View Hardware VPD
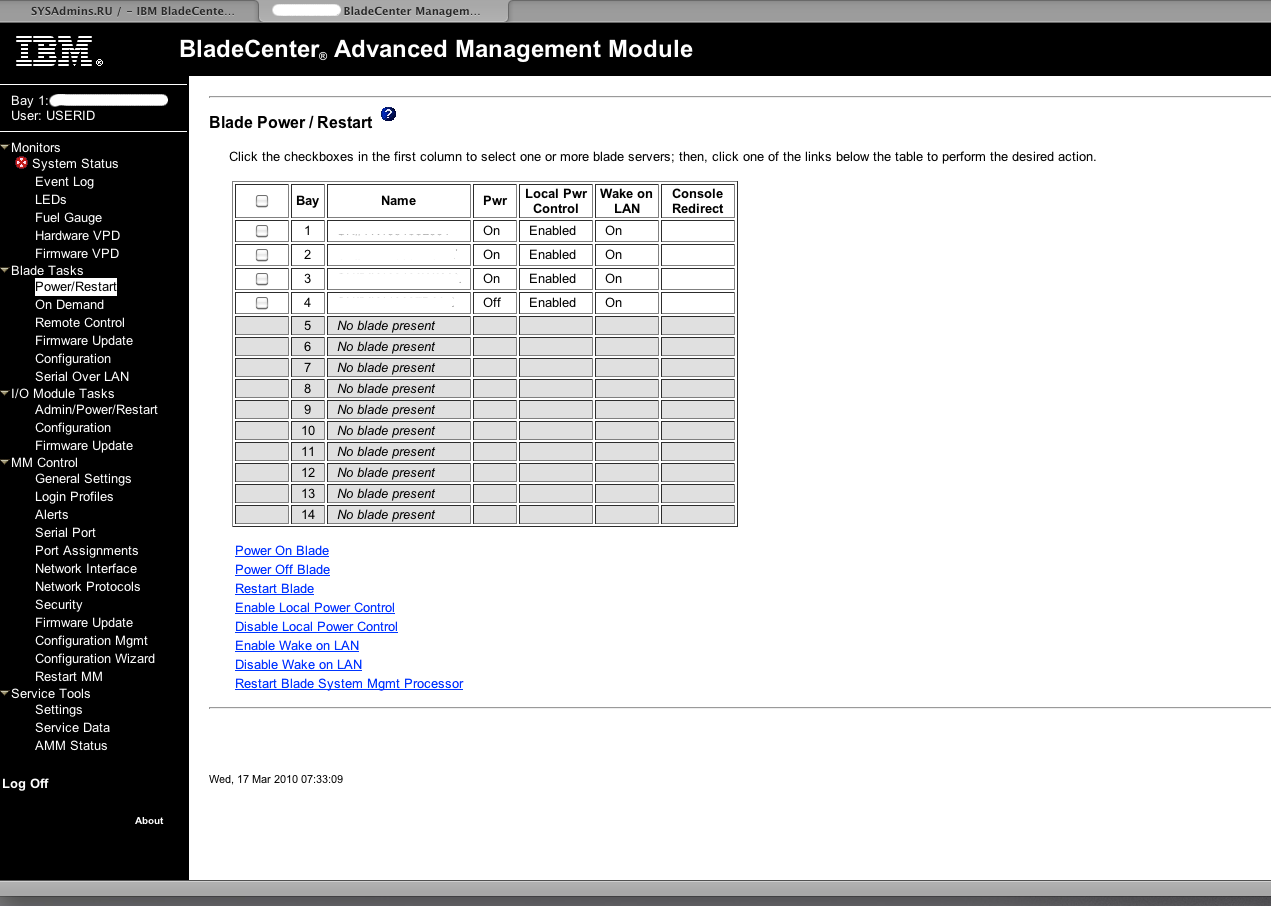 (x=77, y=236)
